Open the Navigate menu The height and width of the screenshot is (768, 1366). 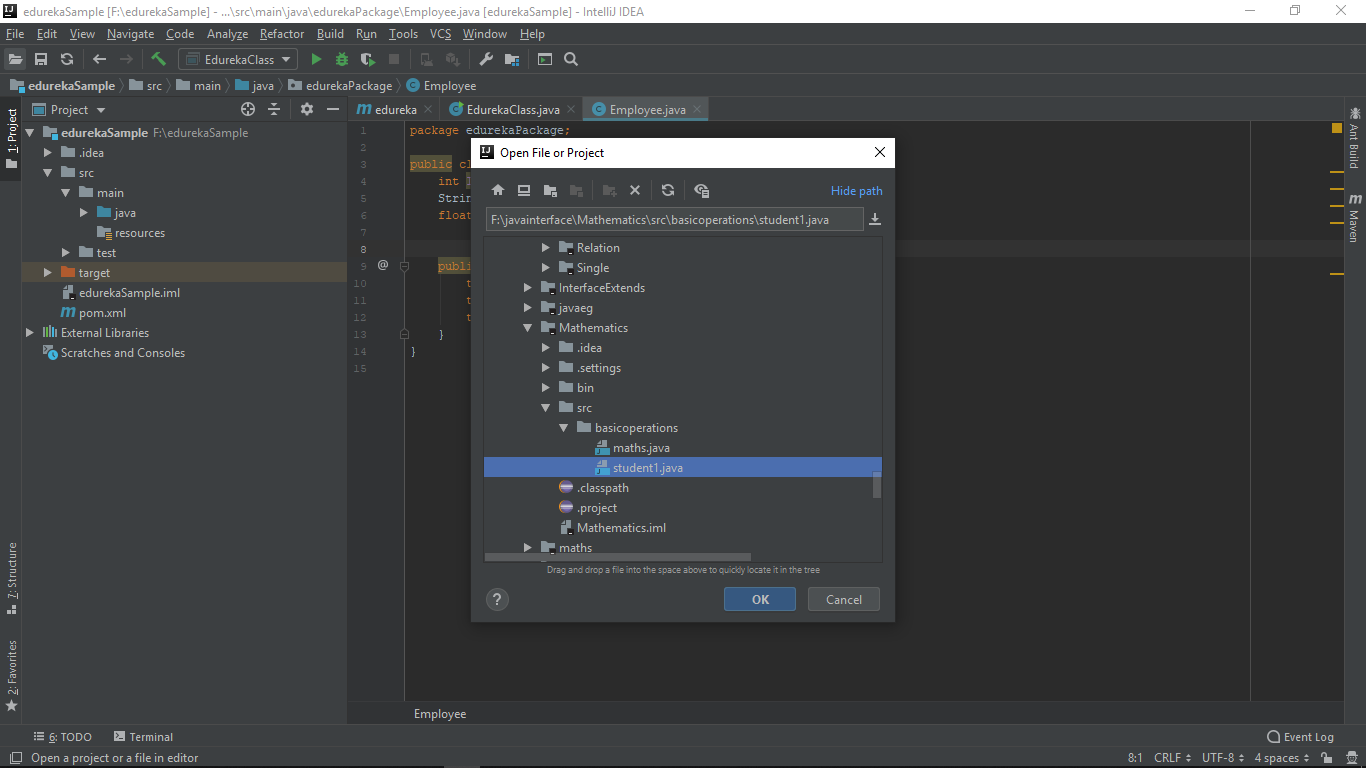(131, 34)
